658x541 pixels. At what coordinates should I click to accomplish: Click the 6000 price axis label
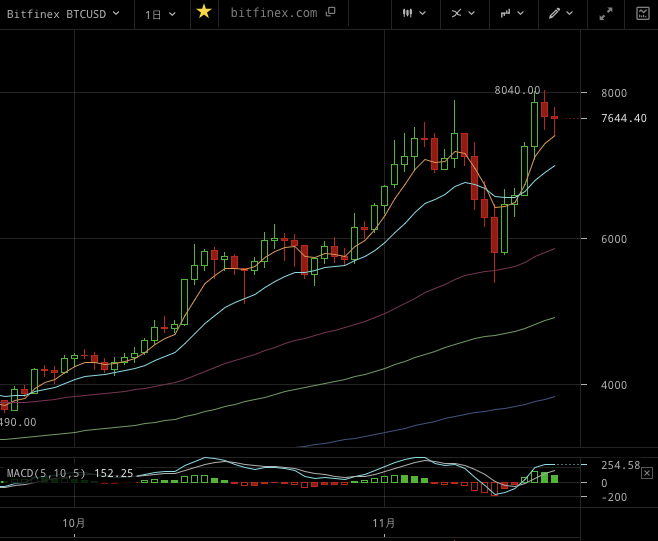(x=614, y=239)
